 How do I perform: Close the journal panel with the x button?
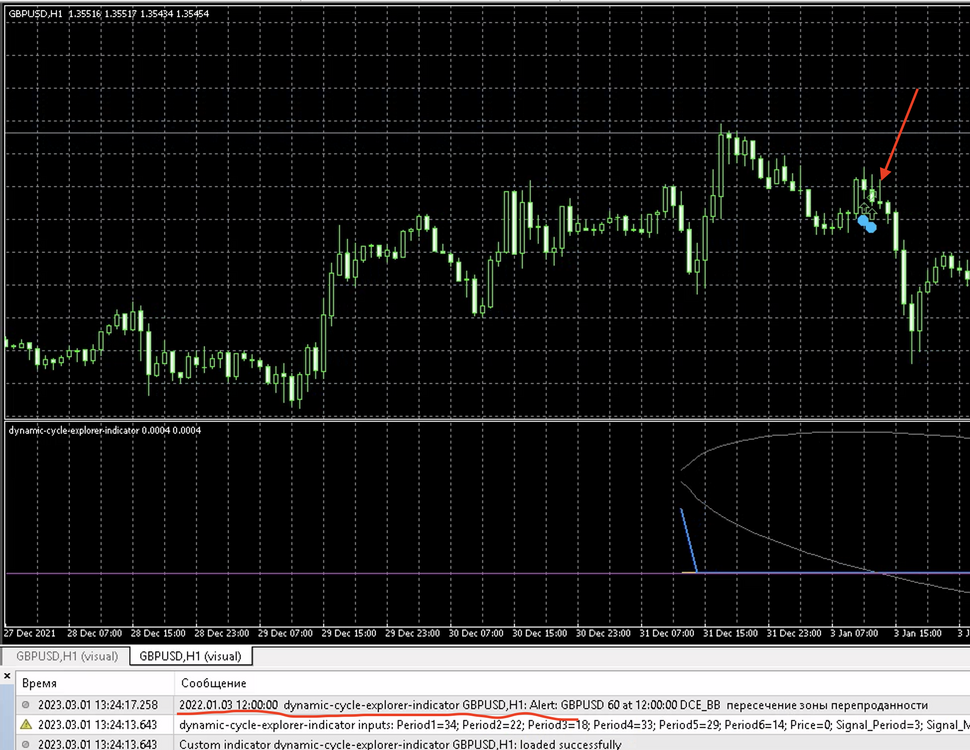(x=7, y=676)
